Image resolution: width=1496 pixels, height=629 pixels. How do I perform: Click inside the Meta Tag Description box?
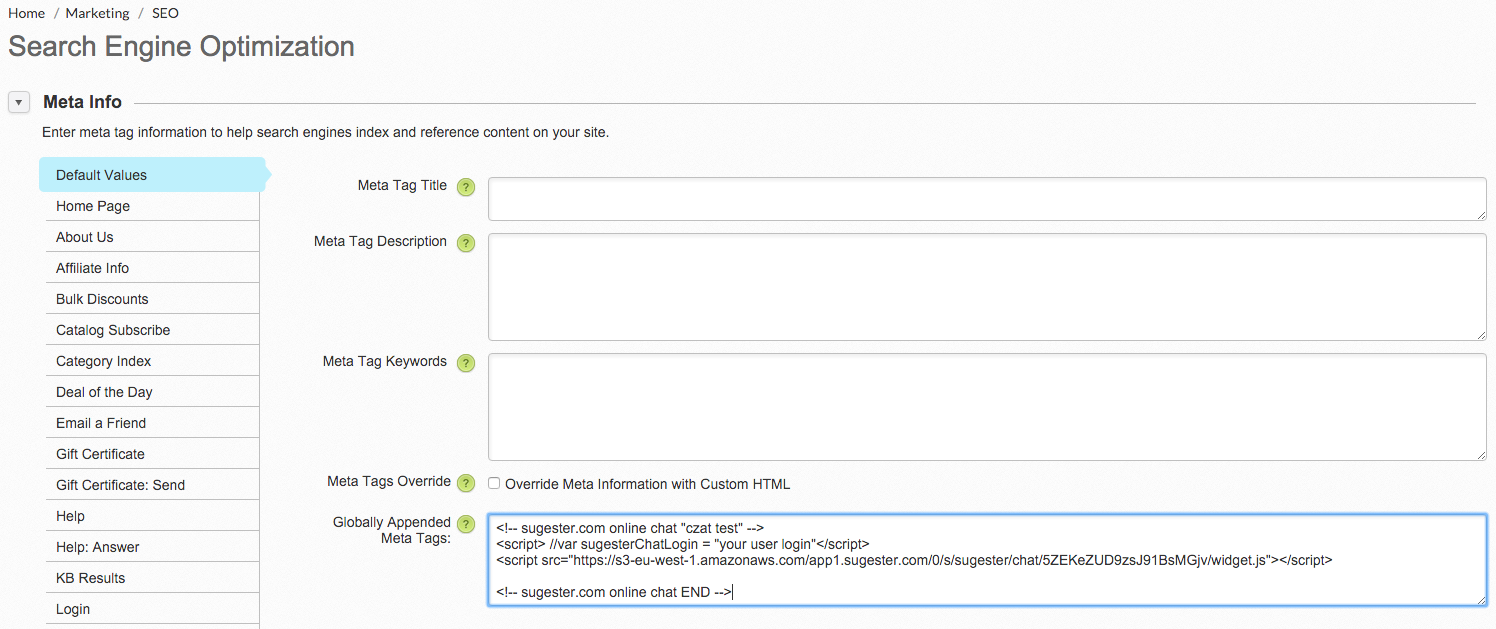(986, 287)
